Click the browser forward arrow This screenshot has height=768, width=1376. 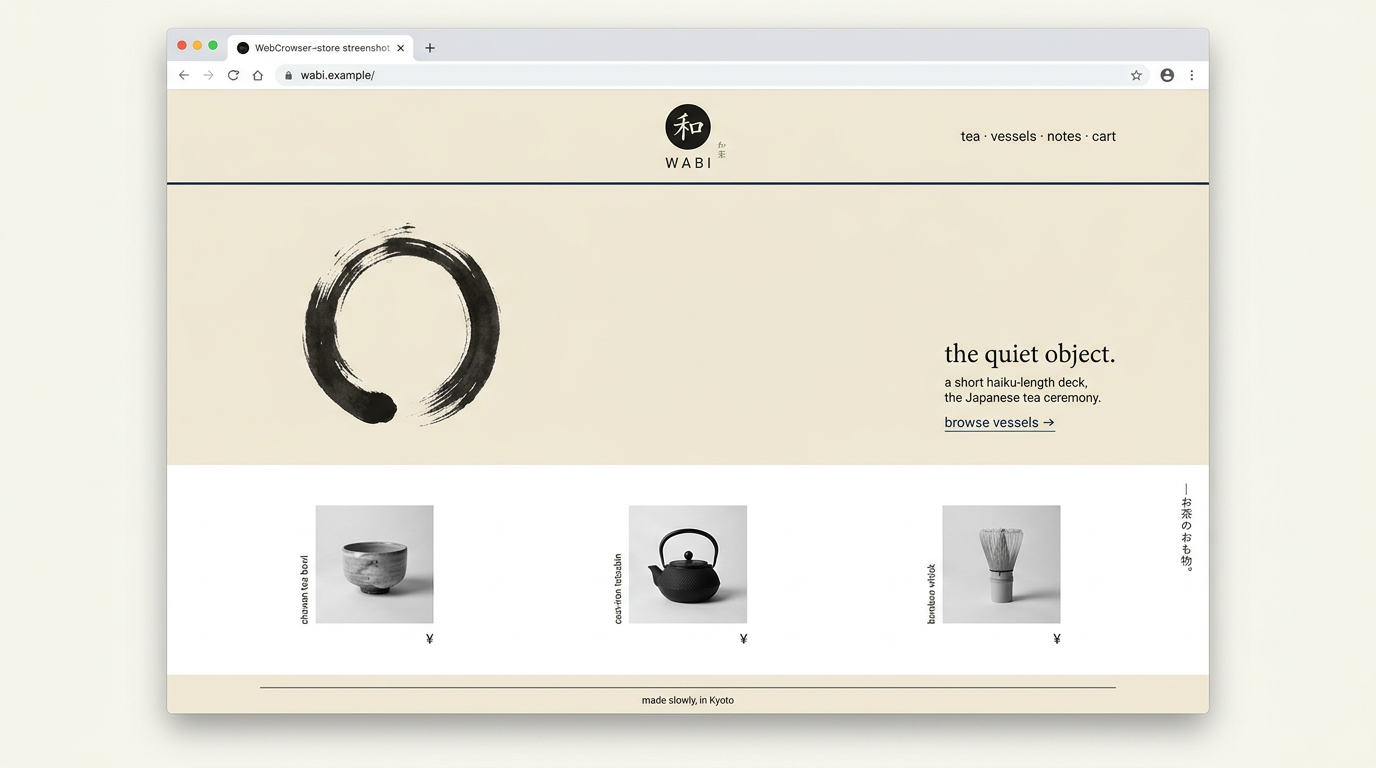(x=208, y=75)
